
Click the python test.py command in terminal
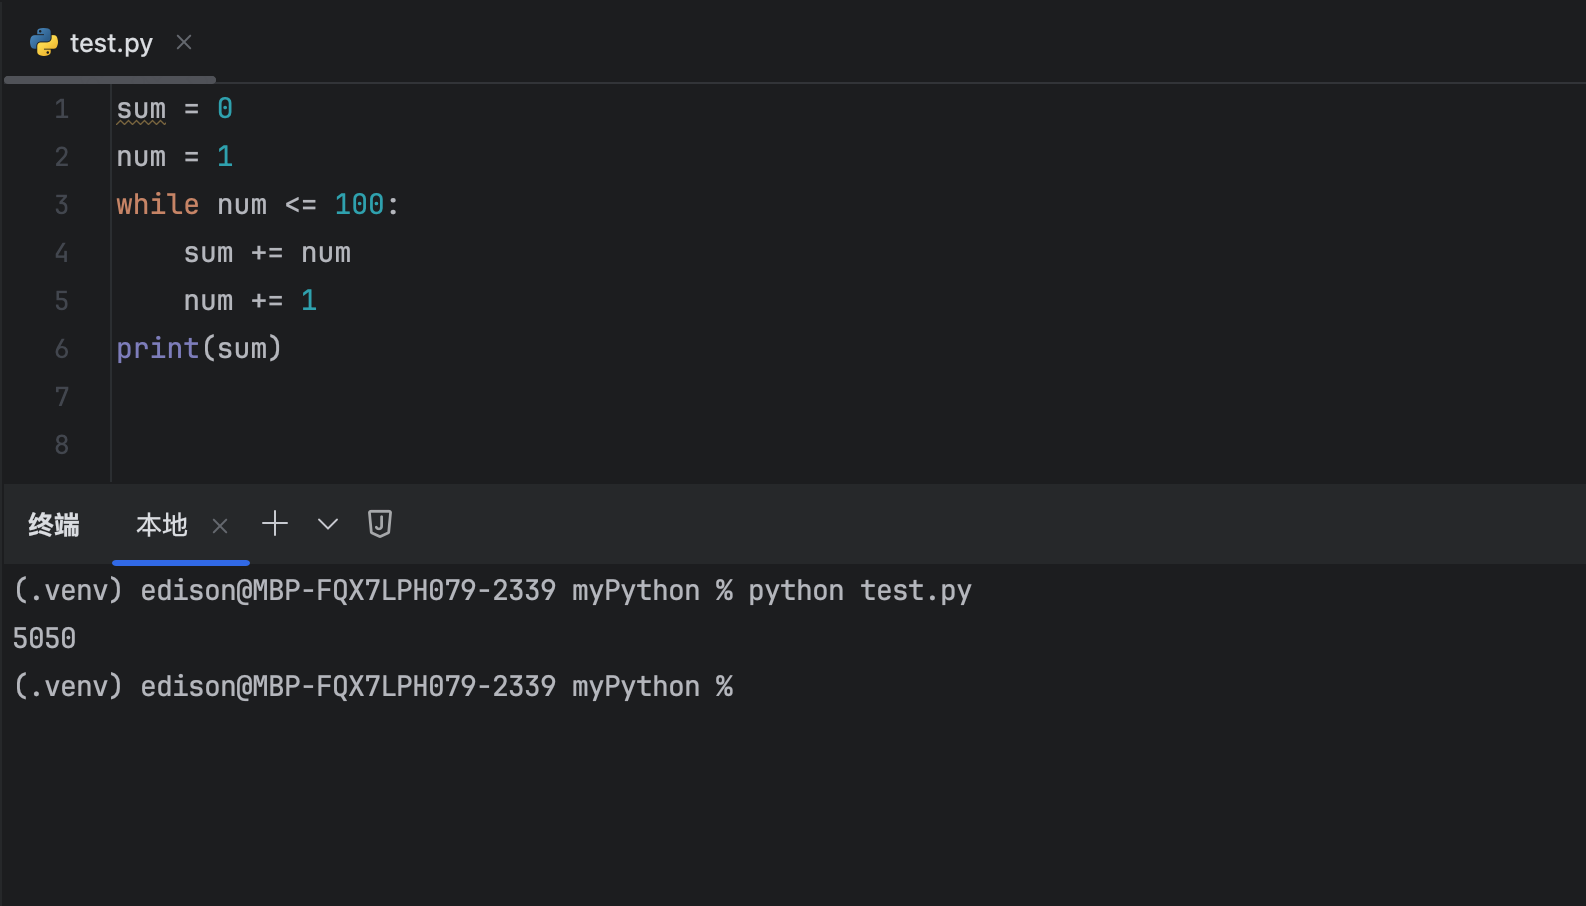[859, 591]
